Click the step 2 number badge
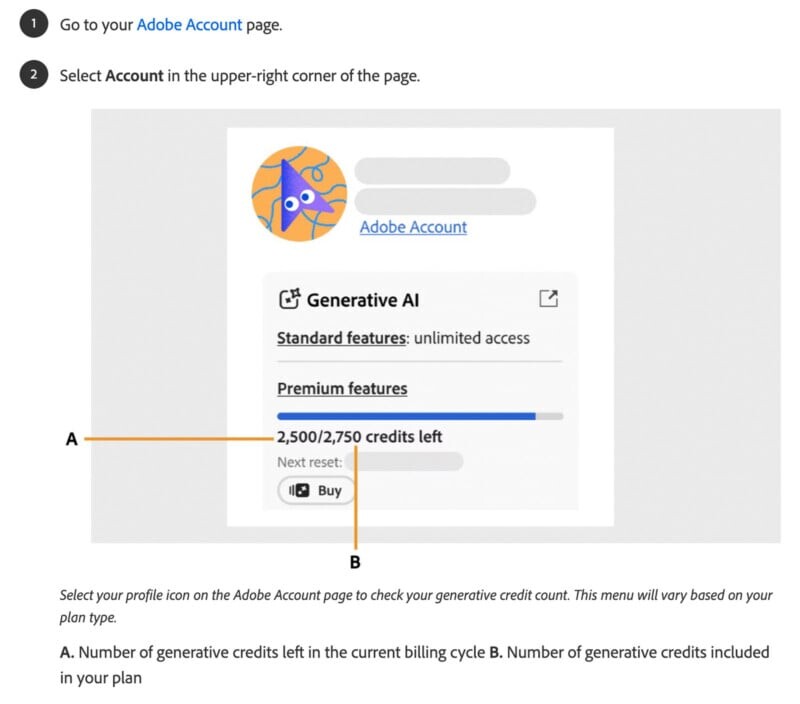Image resolution: width=800 pixels, height=704 pixels. click(33, 76)
